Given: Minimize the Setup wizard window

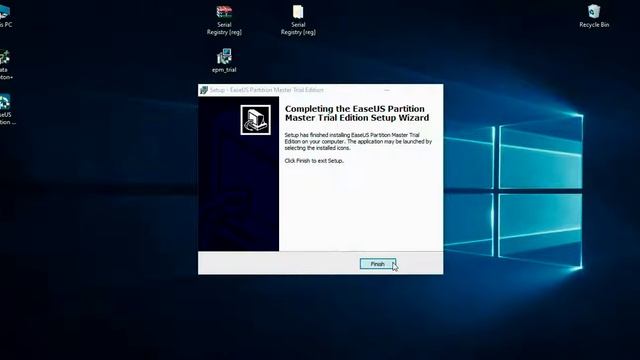Looking at the screenshot, I should [387, 90].
